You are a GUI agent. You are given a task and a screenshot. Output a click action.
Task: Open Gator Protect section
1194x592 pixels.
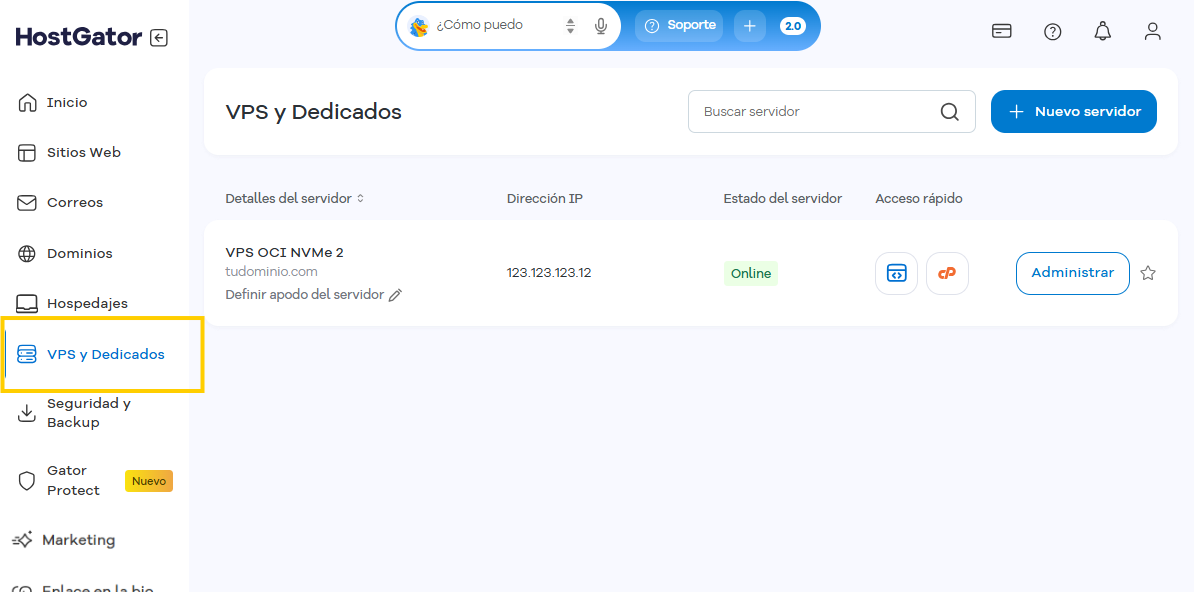pyautogui.click(x=73, y=481)
